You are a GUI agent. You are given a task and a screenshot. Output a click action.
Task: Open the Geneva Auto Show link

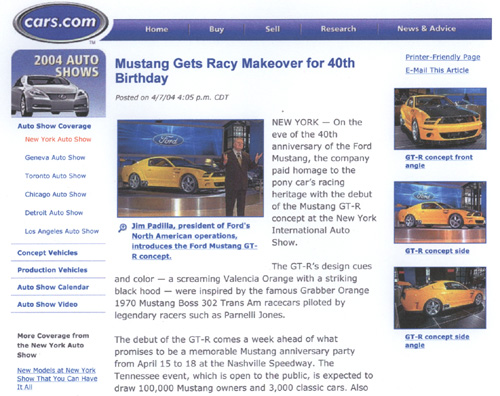pyautogui.click(x=55, y=158)
